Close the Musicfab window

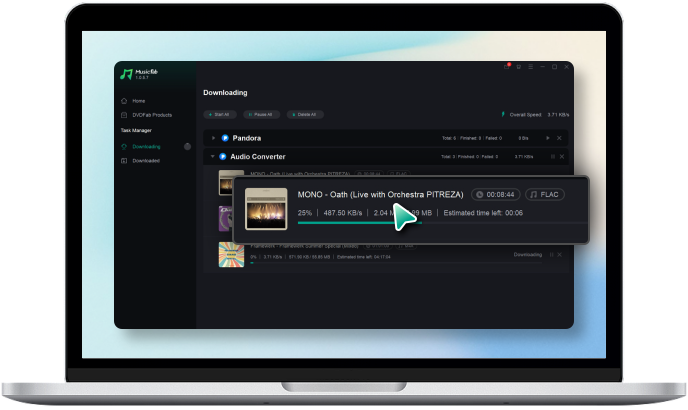coord(566,67)
